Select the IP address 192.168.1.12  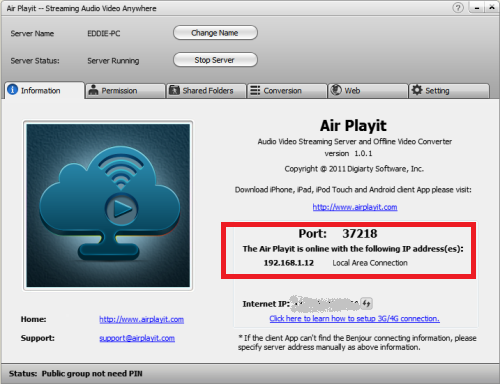[x=289, y=263]
